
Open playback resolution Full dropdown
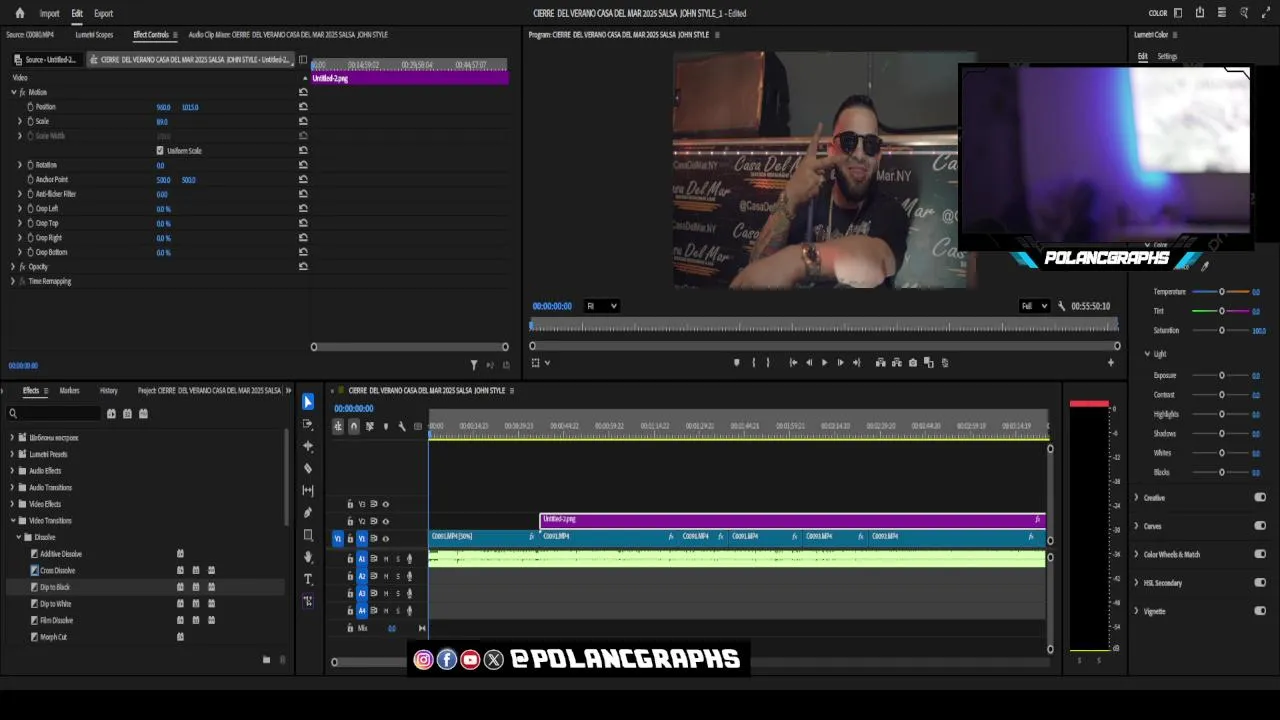[1033, 306]
